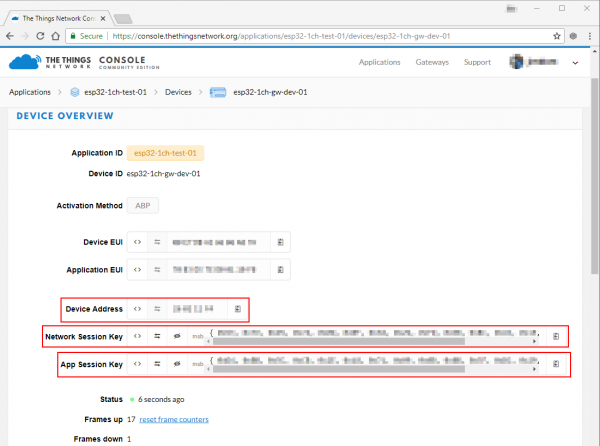This screenshot has height=446, width=600.
Task: Copy Device Address to clipboard
Action: pos(238,309)
